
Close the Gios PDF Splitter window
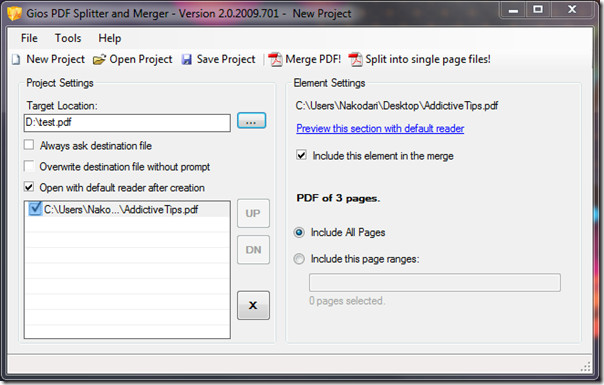point(572,10)
